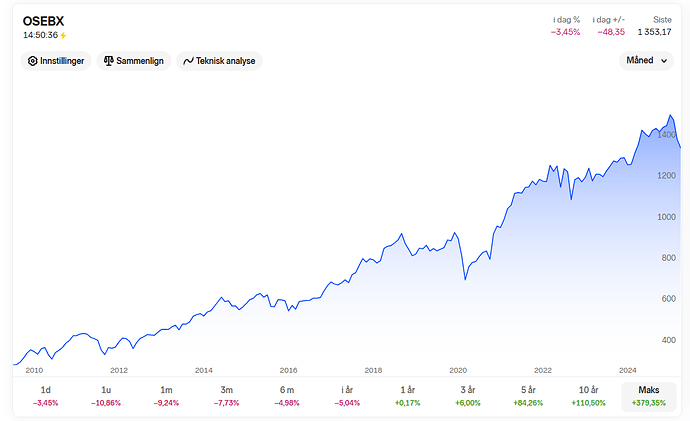Show the 5 år performance
This screenshot has height=421, width=690.
point(528,396)
